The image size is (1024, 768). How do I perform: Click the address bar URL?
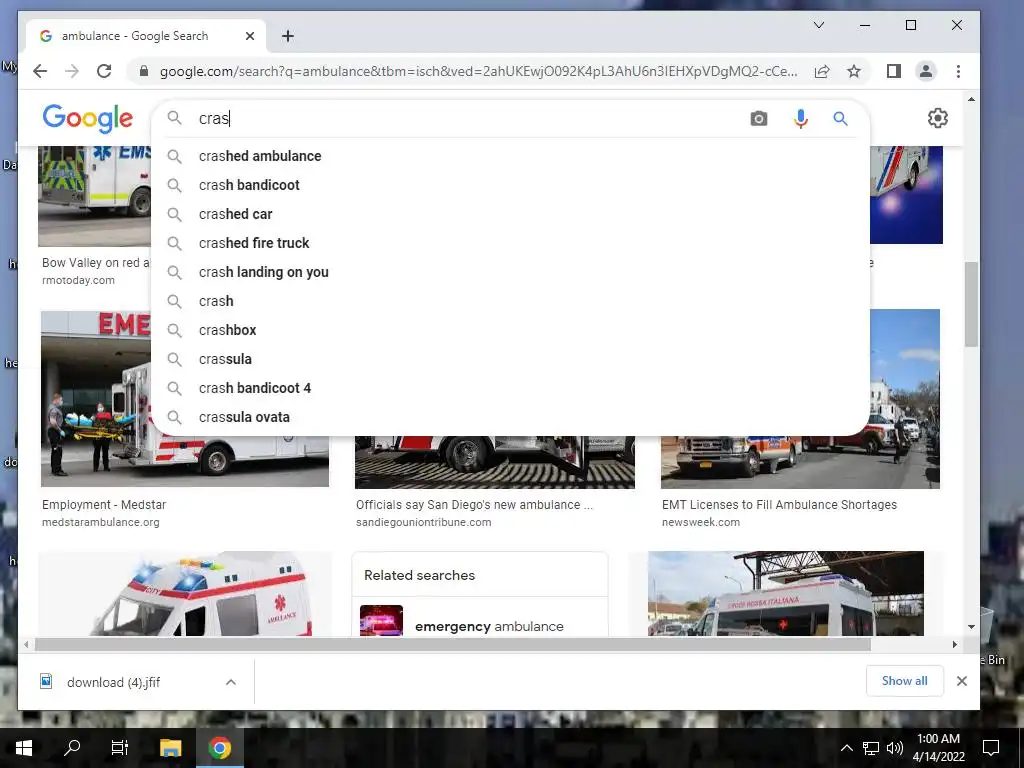pos(478,71)
